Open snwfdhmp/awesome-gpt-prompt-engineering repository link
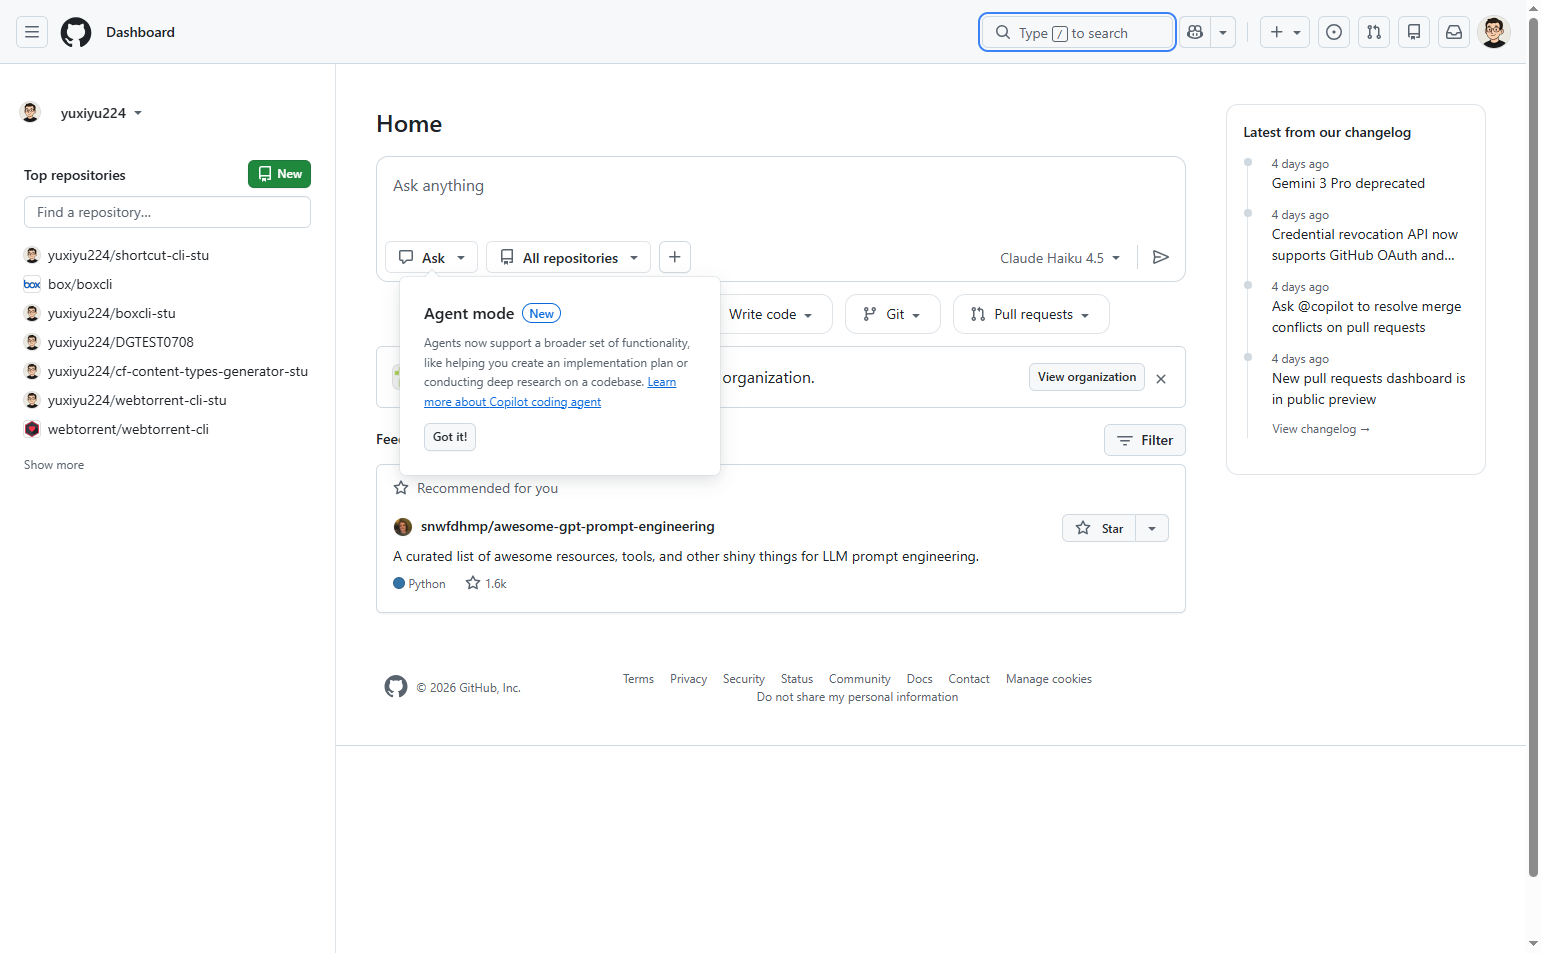The height and width of the screenshot is (953, 1541). (x=567, y=527)
